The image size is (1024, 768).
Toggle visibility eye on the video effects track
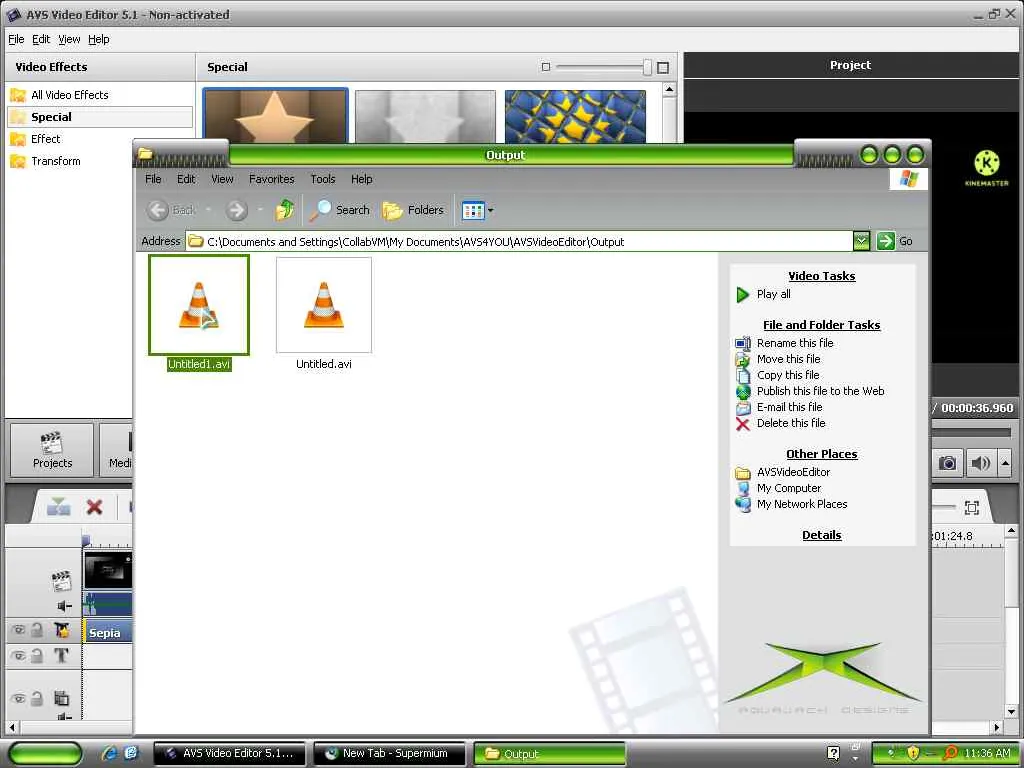[x=18, y=630]
